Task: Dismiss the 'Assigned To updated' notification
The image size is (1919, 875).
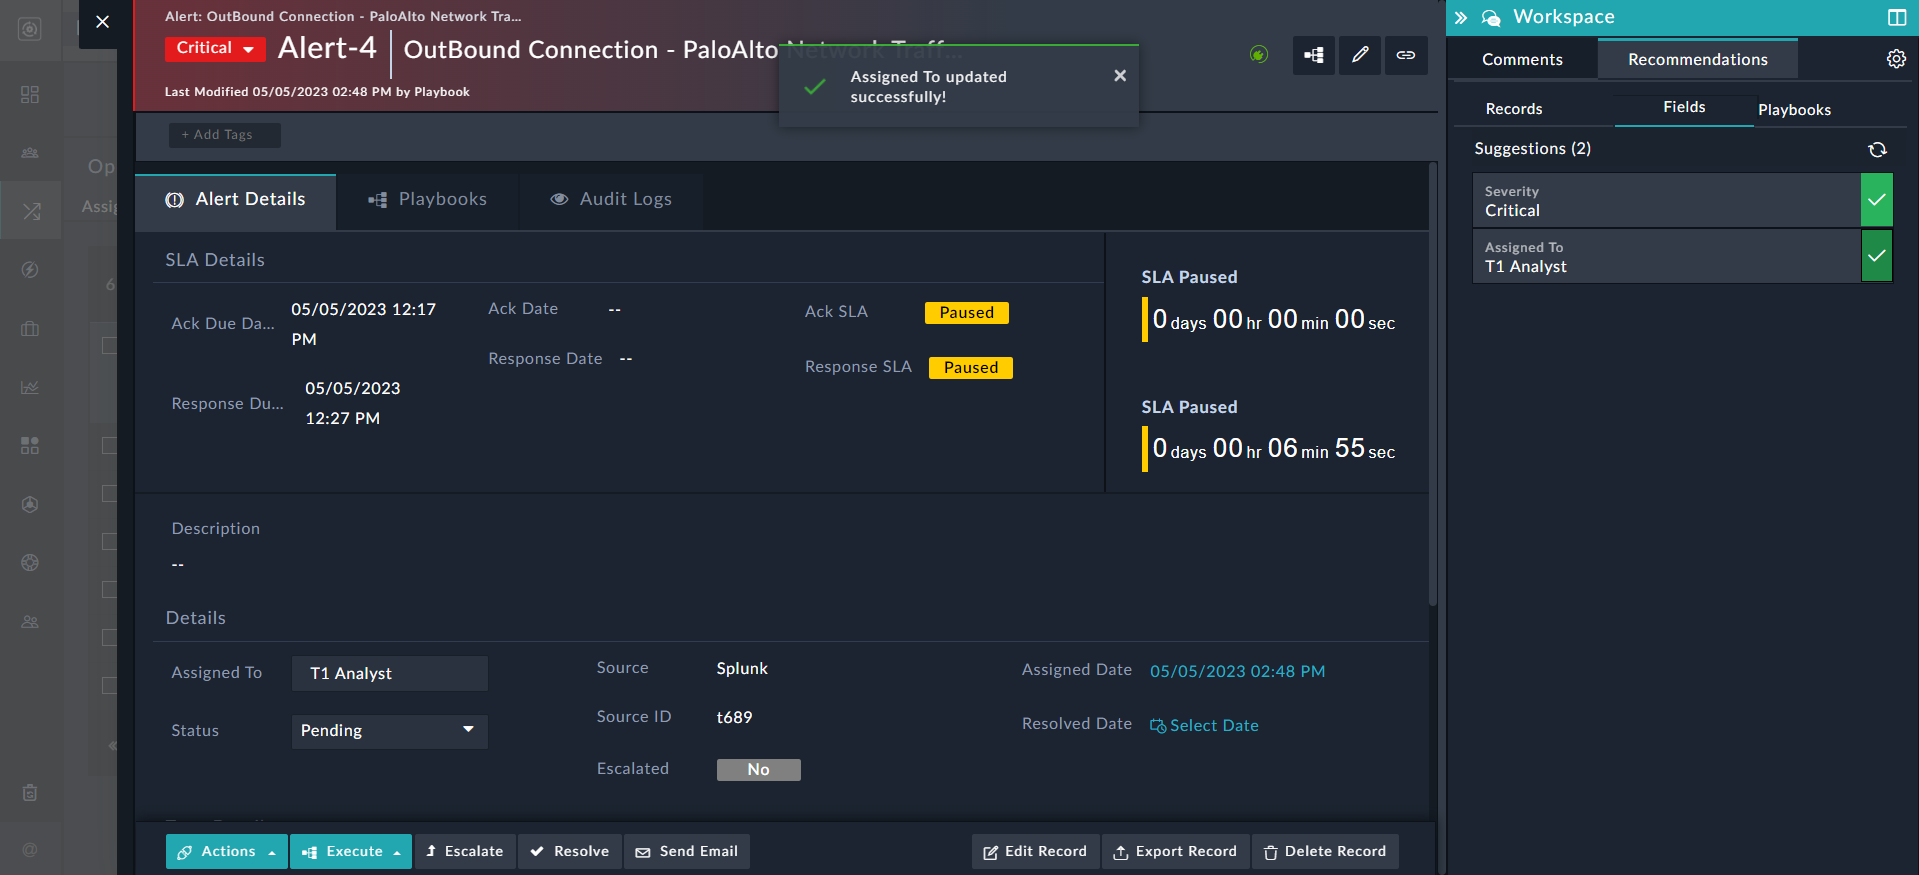Action: pyautogui.click(x=1120, y=76)
